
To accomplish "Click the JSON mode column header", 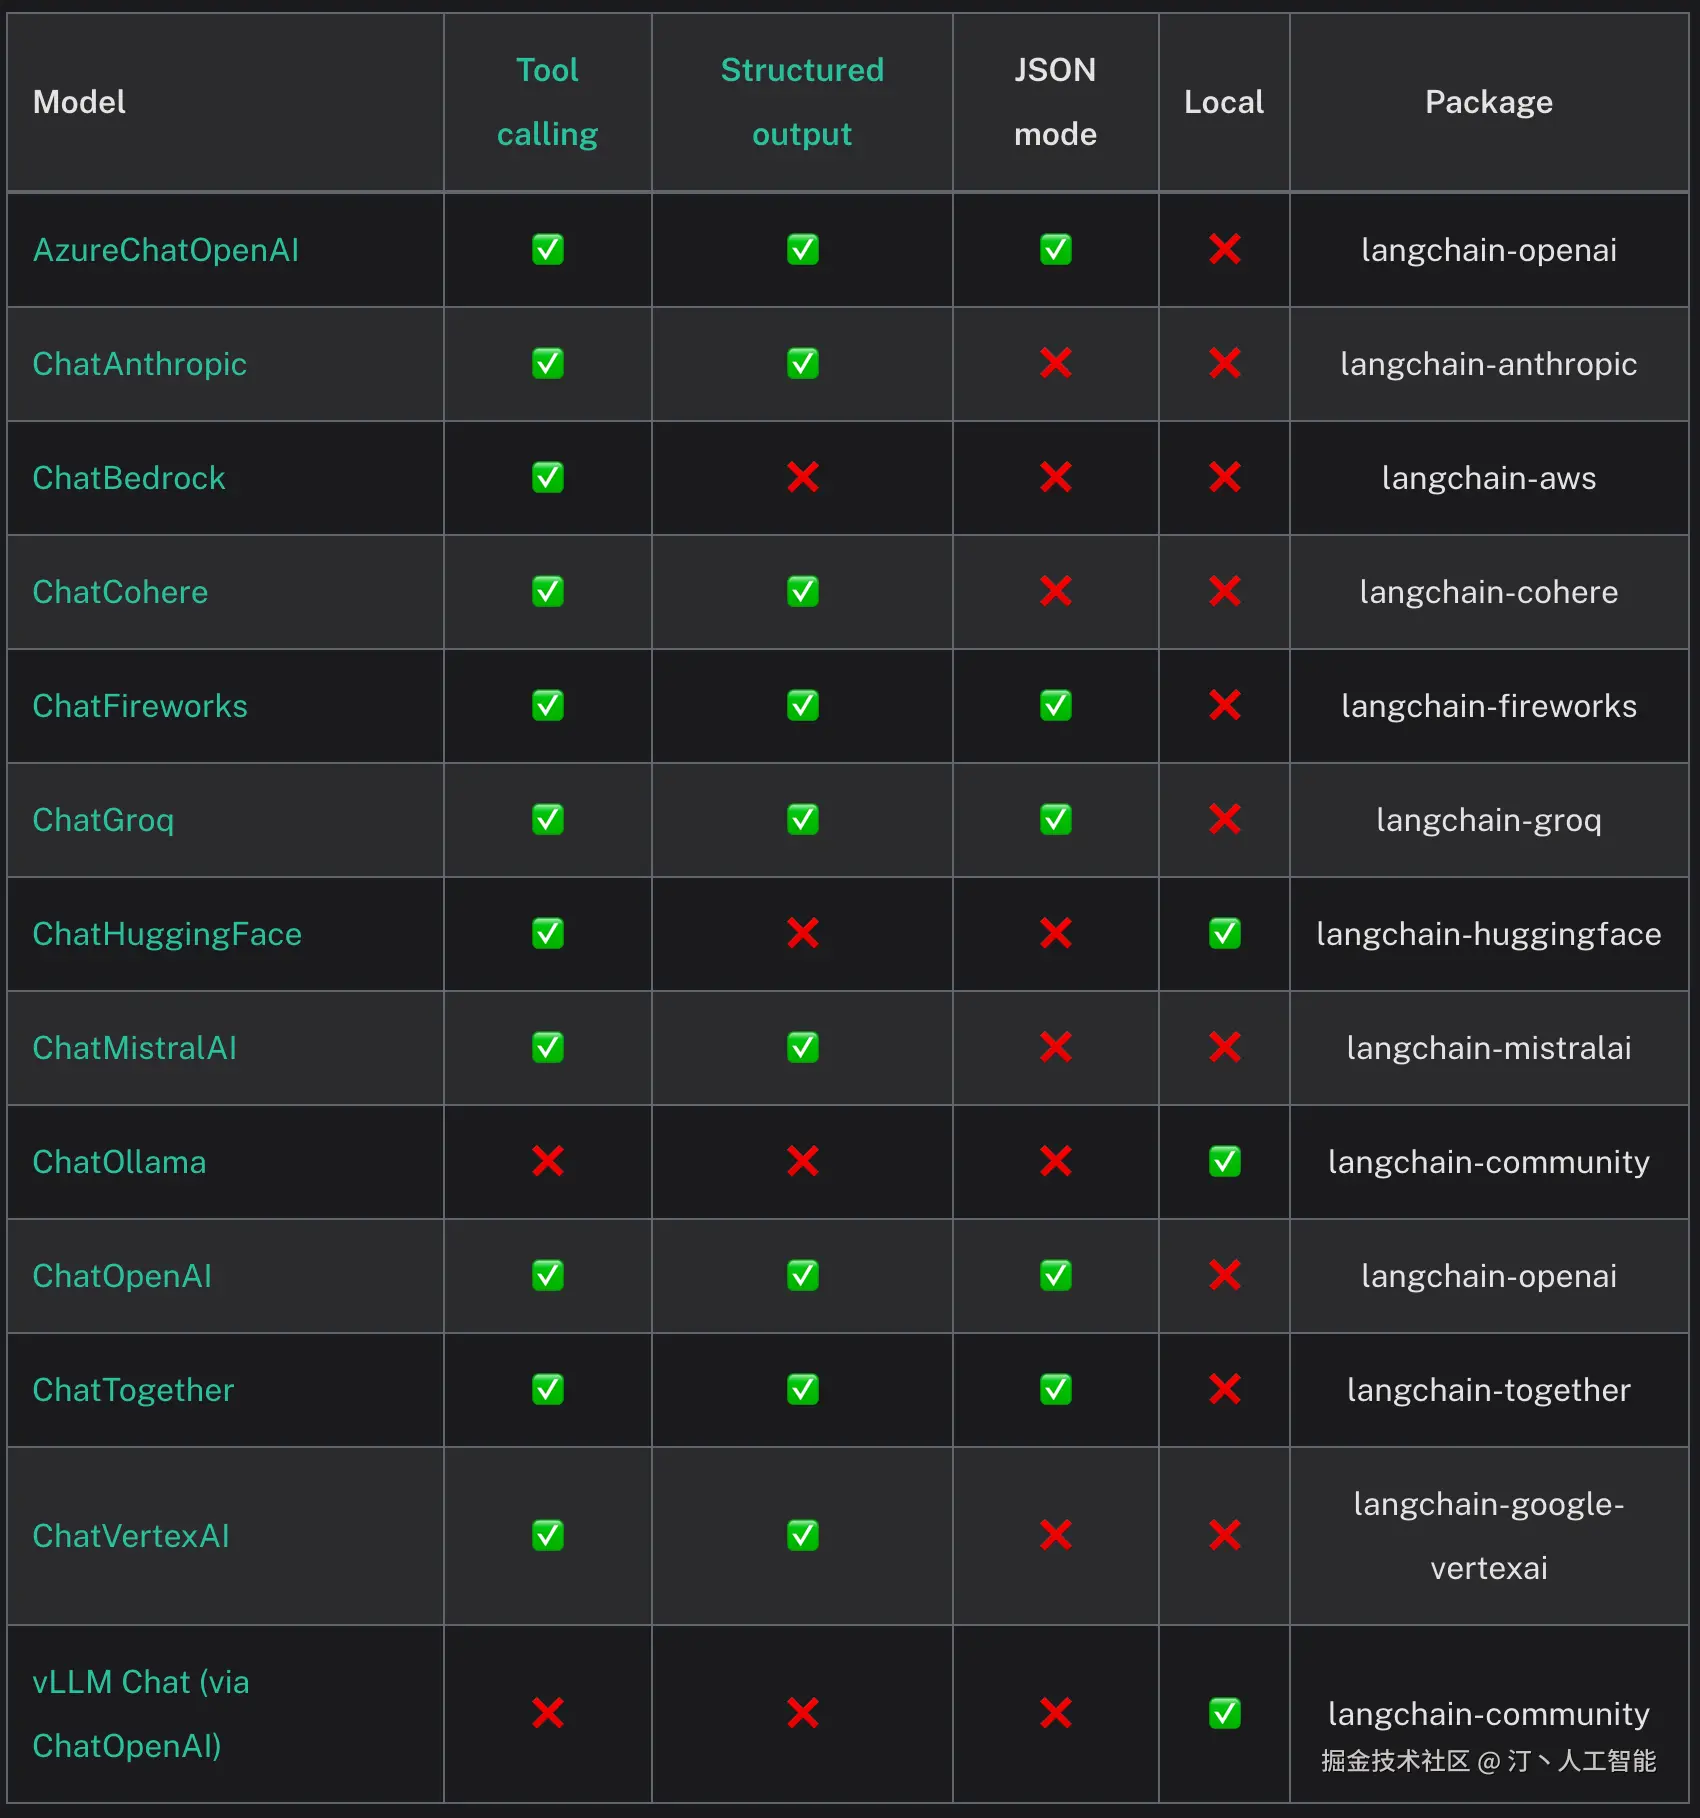I will (x=1055, y=102).
